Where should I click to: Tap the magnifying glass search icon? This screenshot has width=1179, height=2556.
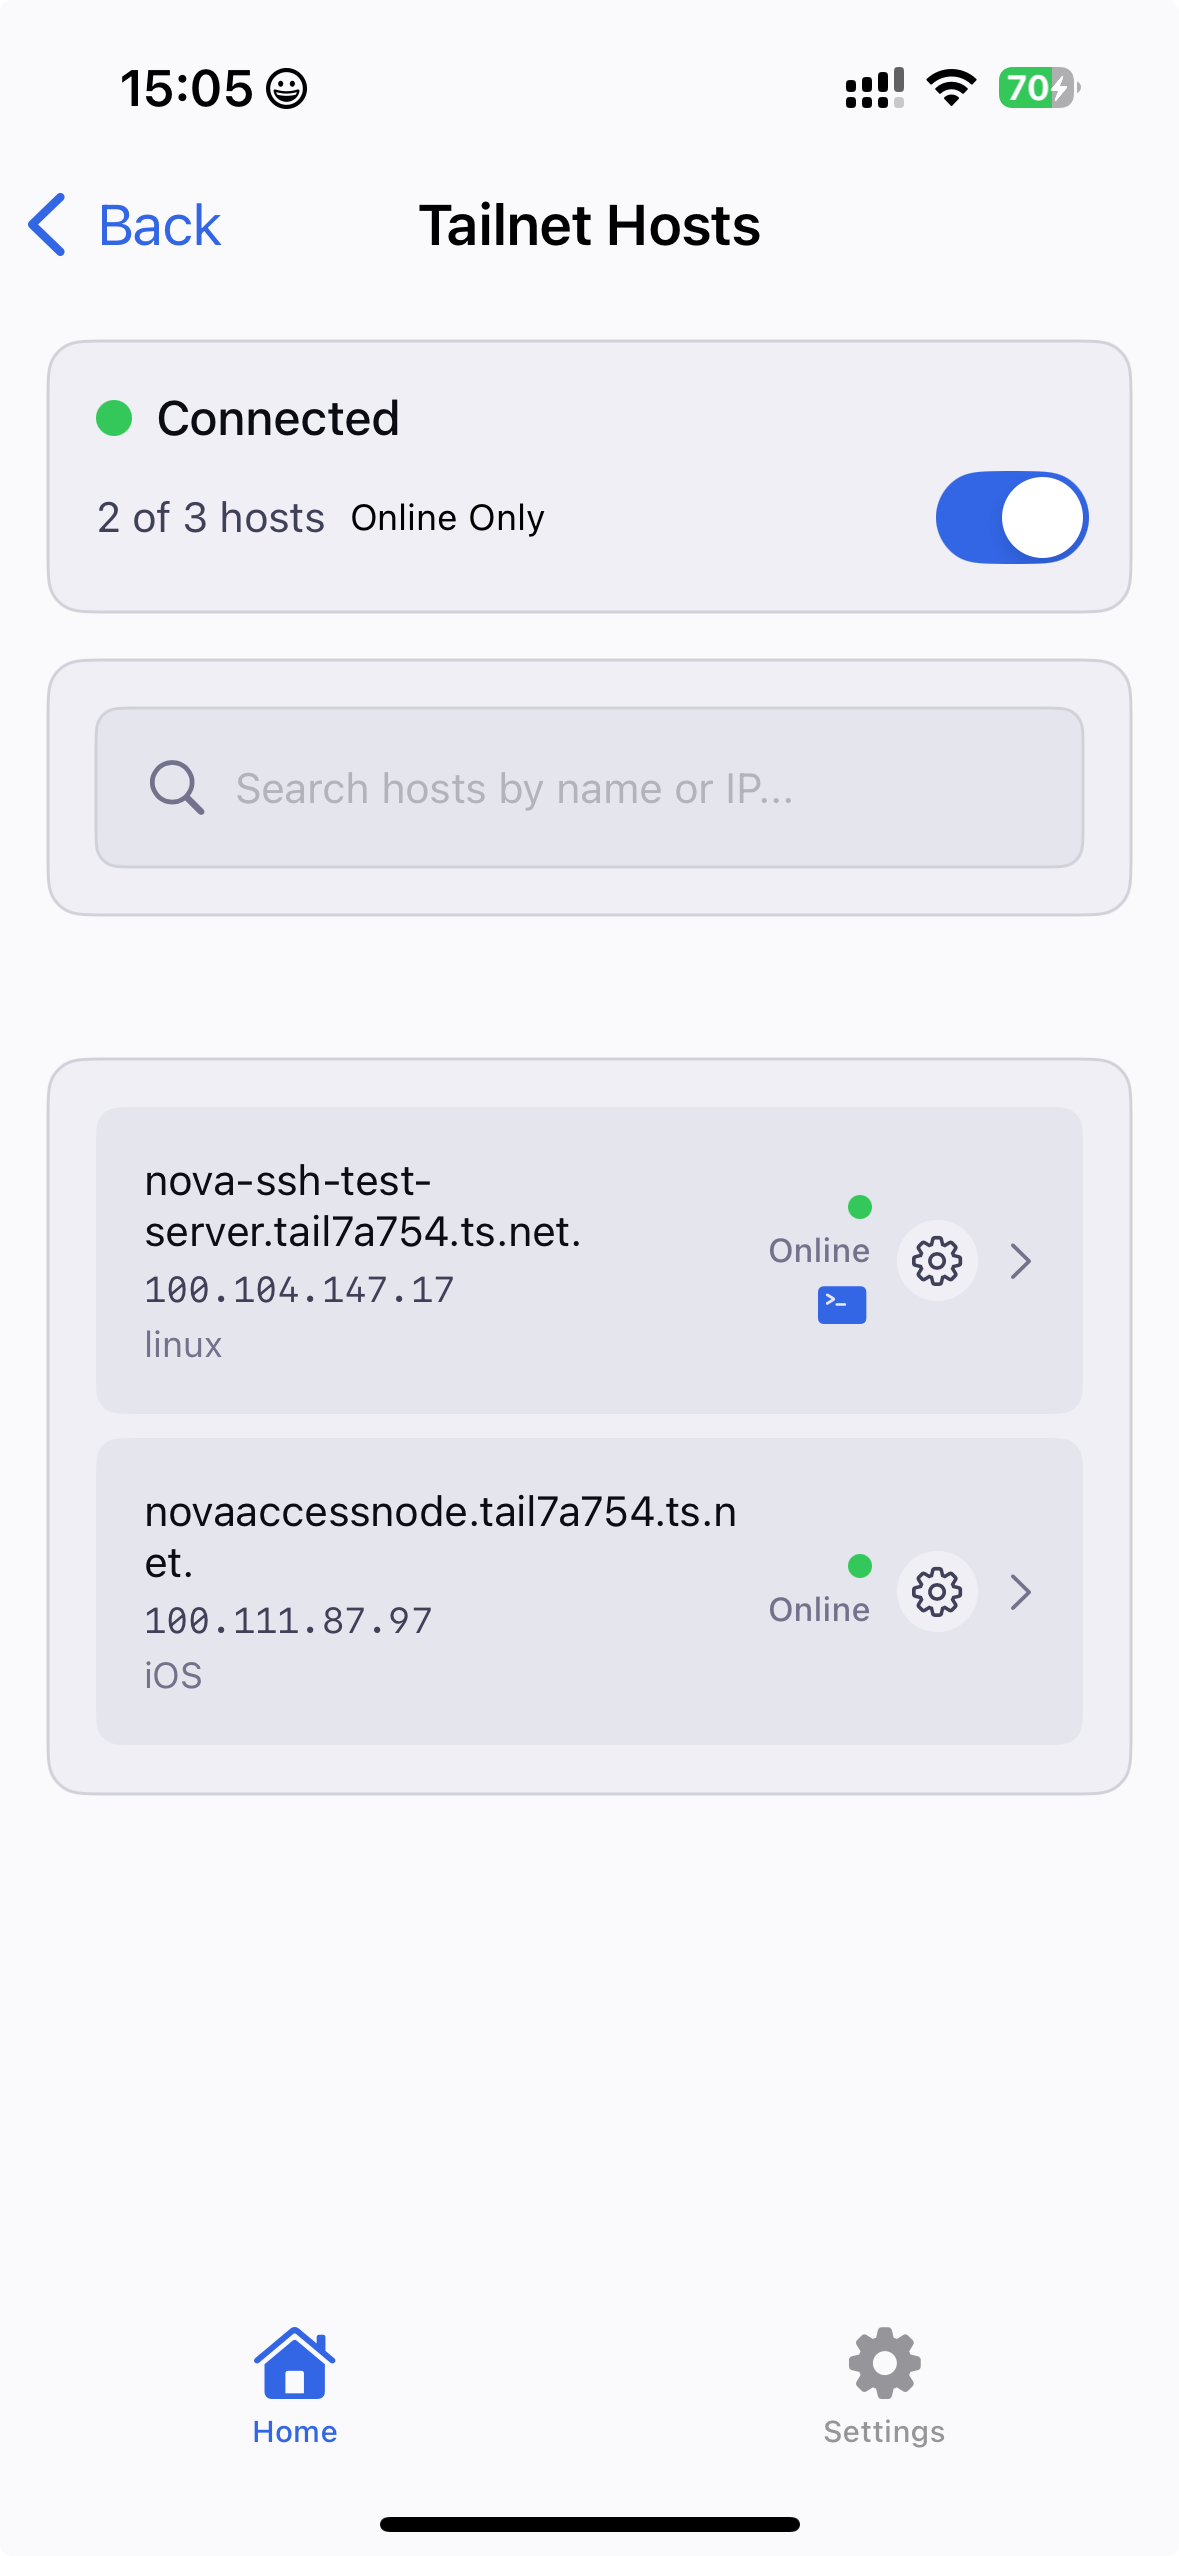(177, 788)
